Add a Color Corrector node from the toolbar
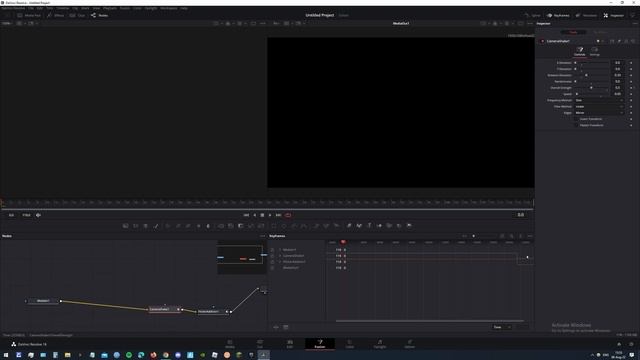Image resolution: width=640 pixels, height=360 pixels. tap(168, 226)
